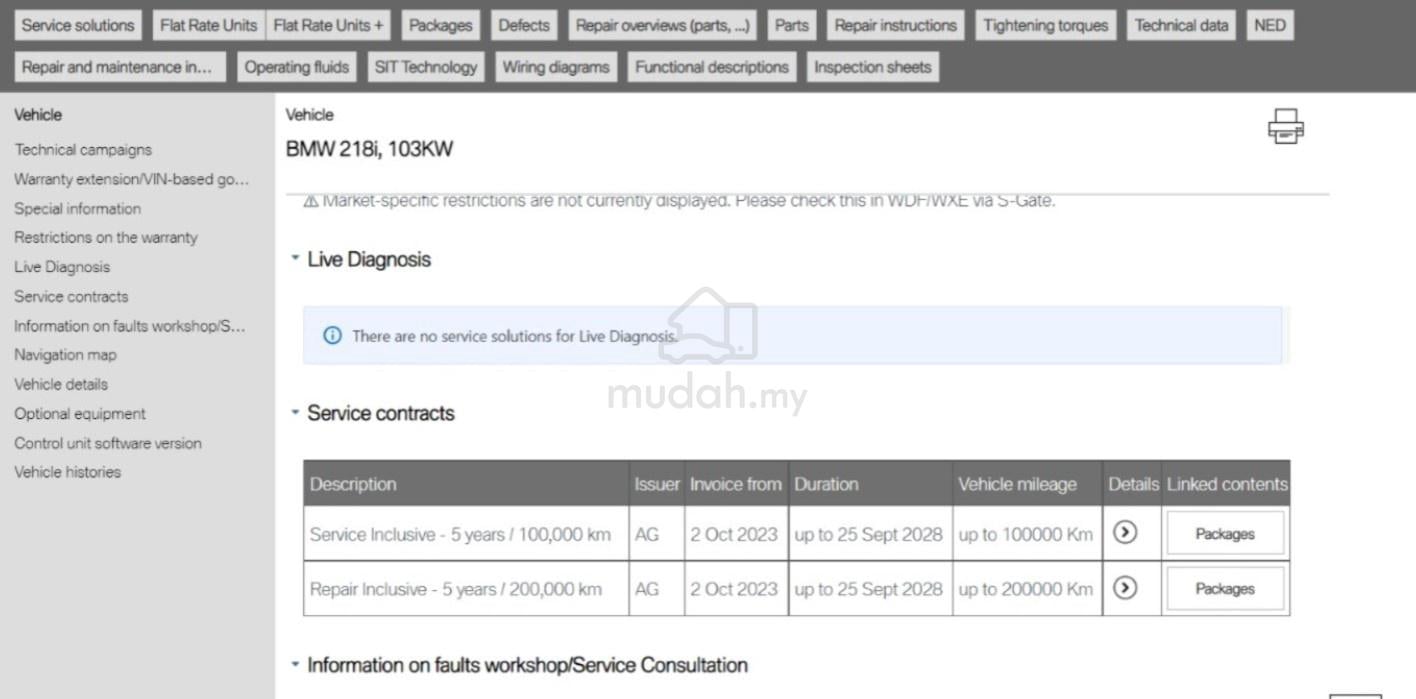Select Optional equipment in sidebar

point(80,414)
